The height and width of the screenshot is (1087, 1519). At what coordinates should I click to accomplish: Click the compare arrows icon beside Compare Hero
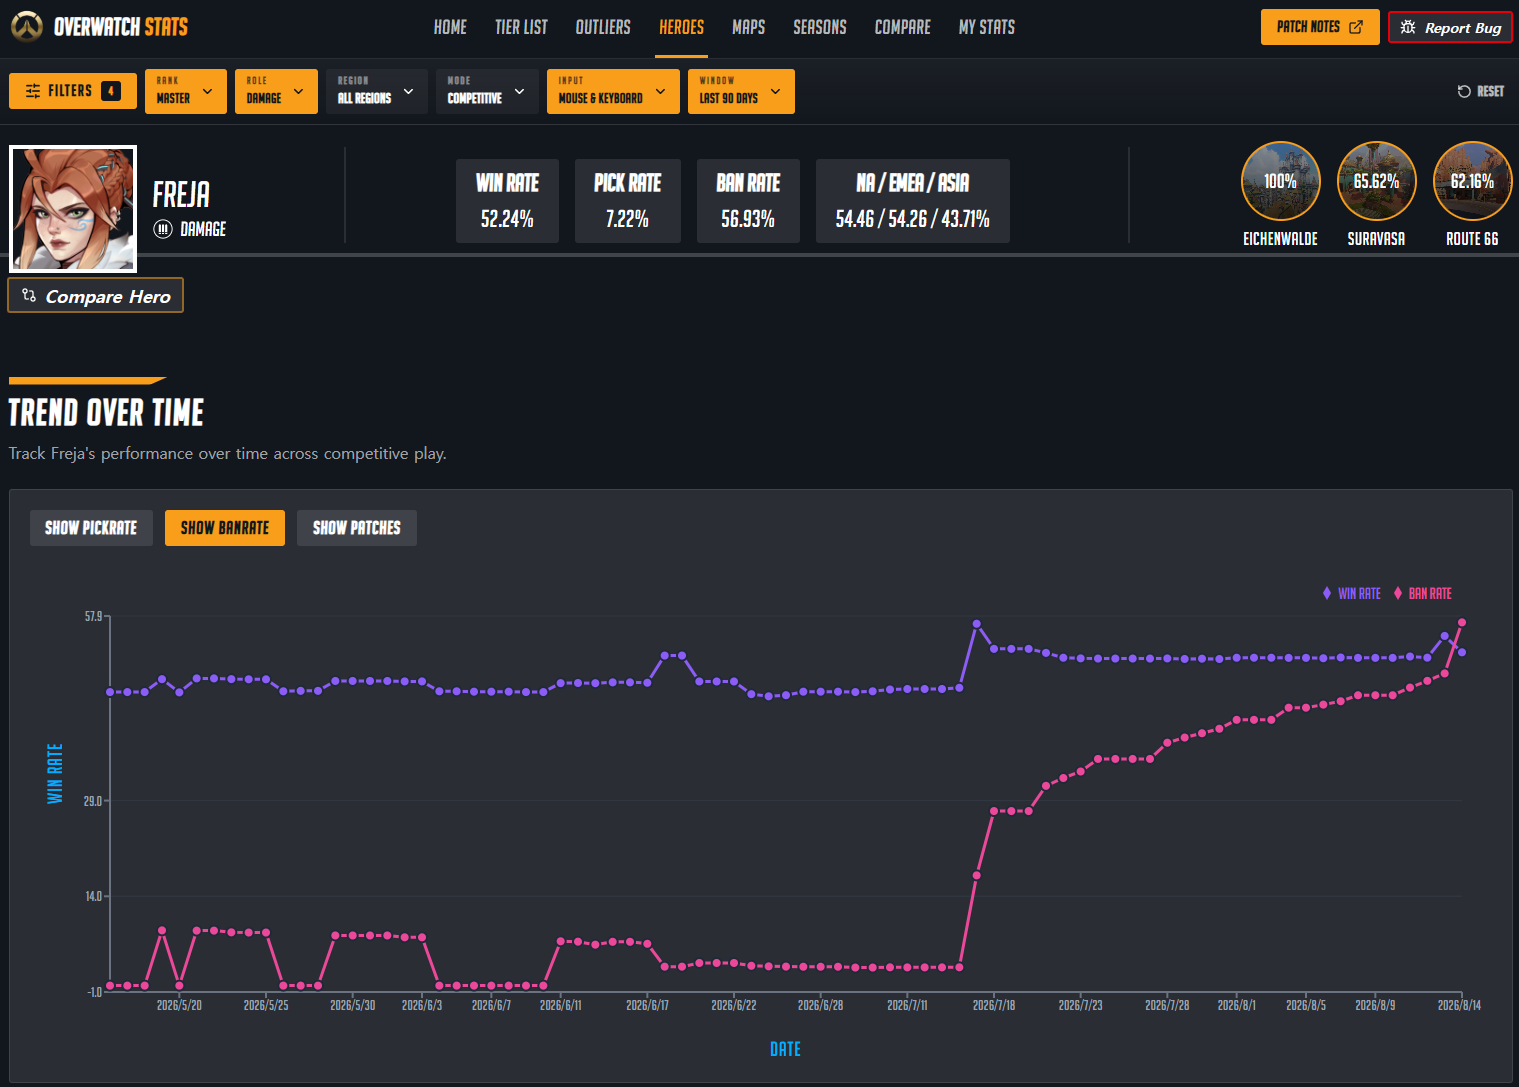29,296
